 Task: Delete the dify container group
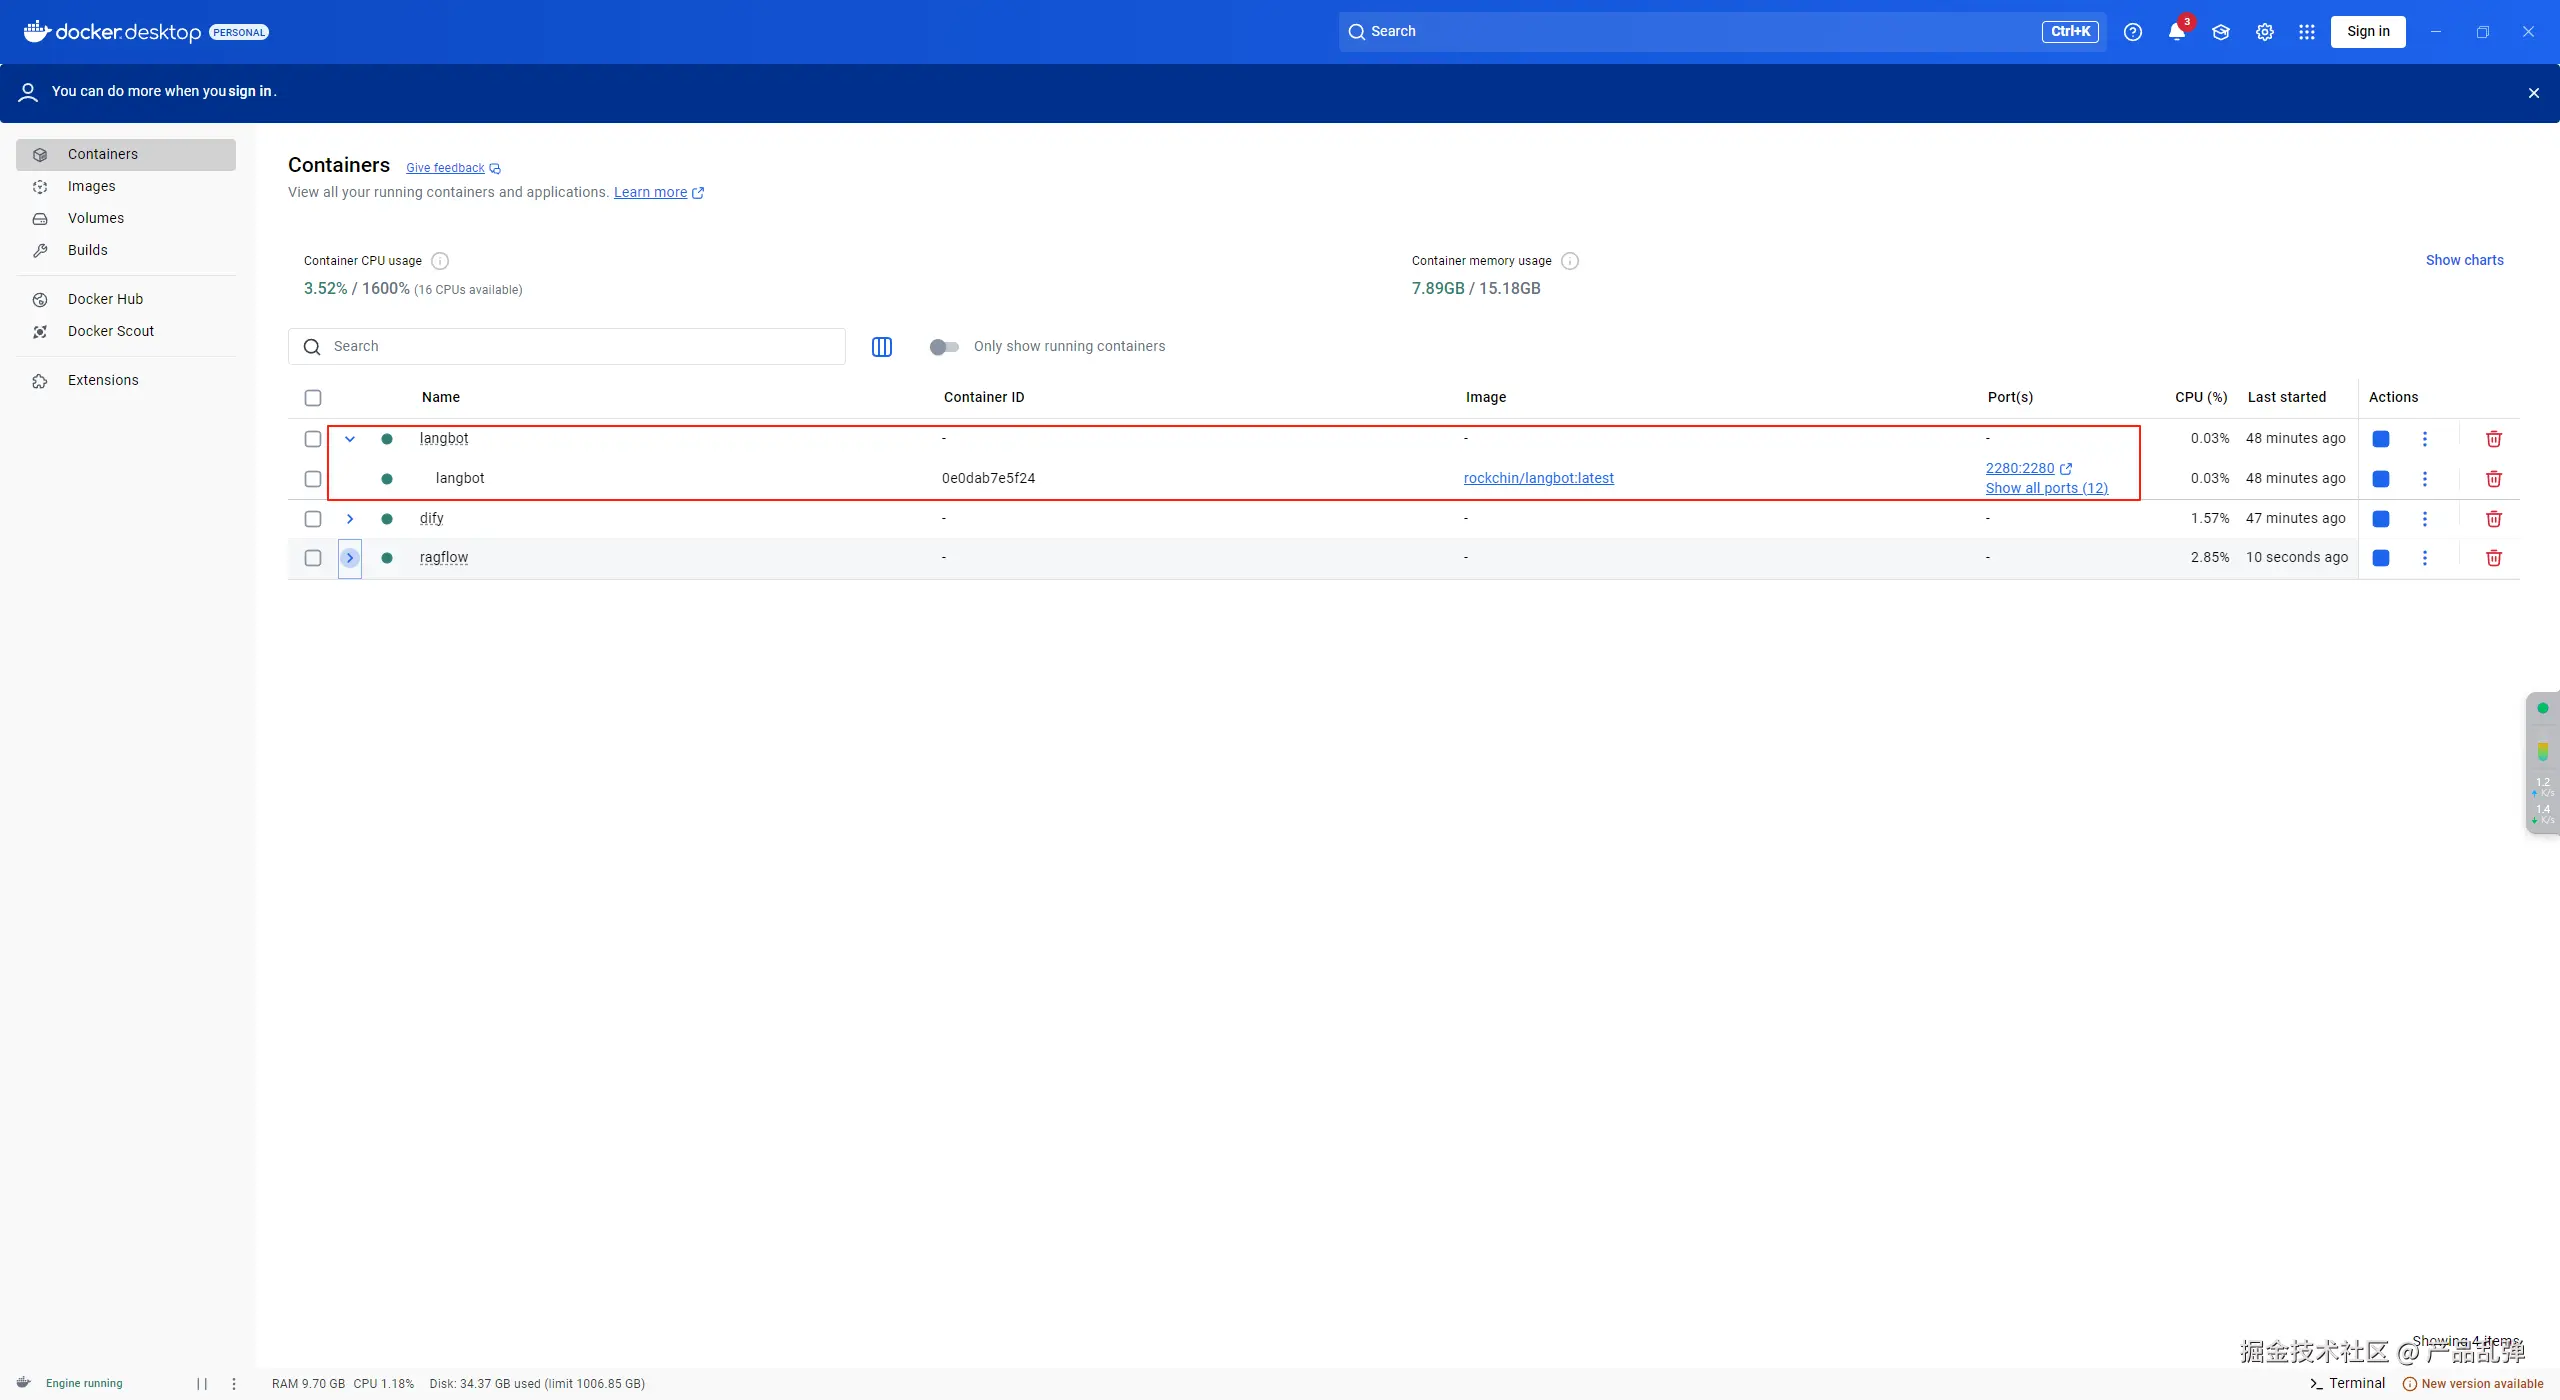(x=2494, y=519)
